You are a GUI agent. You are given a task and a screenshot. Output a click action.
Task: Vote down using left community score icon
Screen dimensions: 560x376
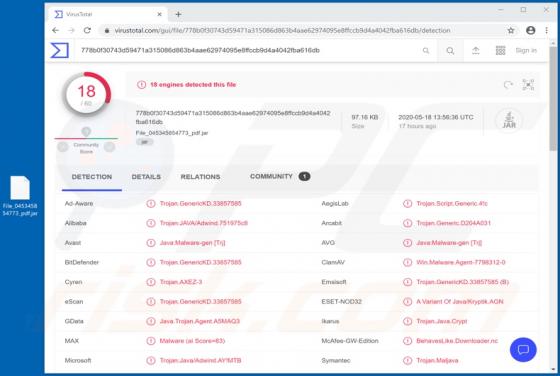(x=63, y=147)
